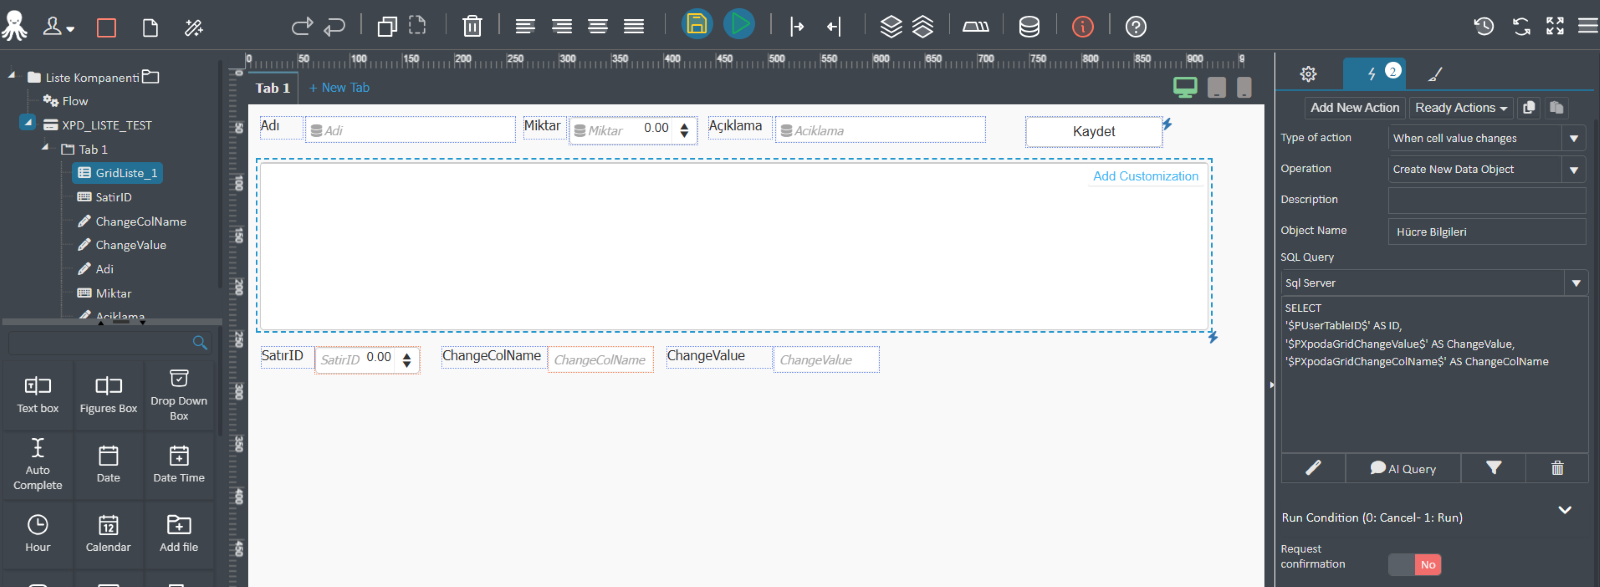Click the trash delete icon in toolbar
This screenshot has height=587, width=1600.
pyautogui.click(x=472, y=27)
